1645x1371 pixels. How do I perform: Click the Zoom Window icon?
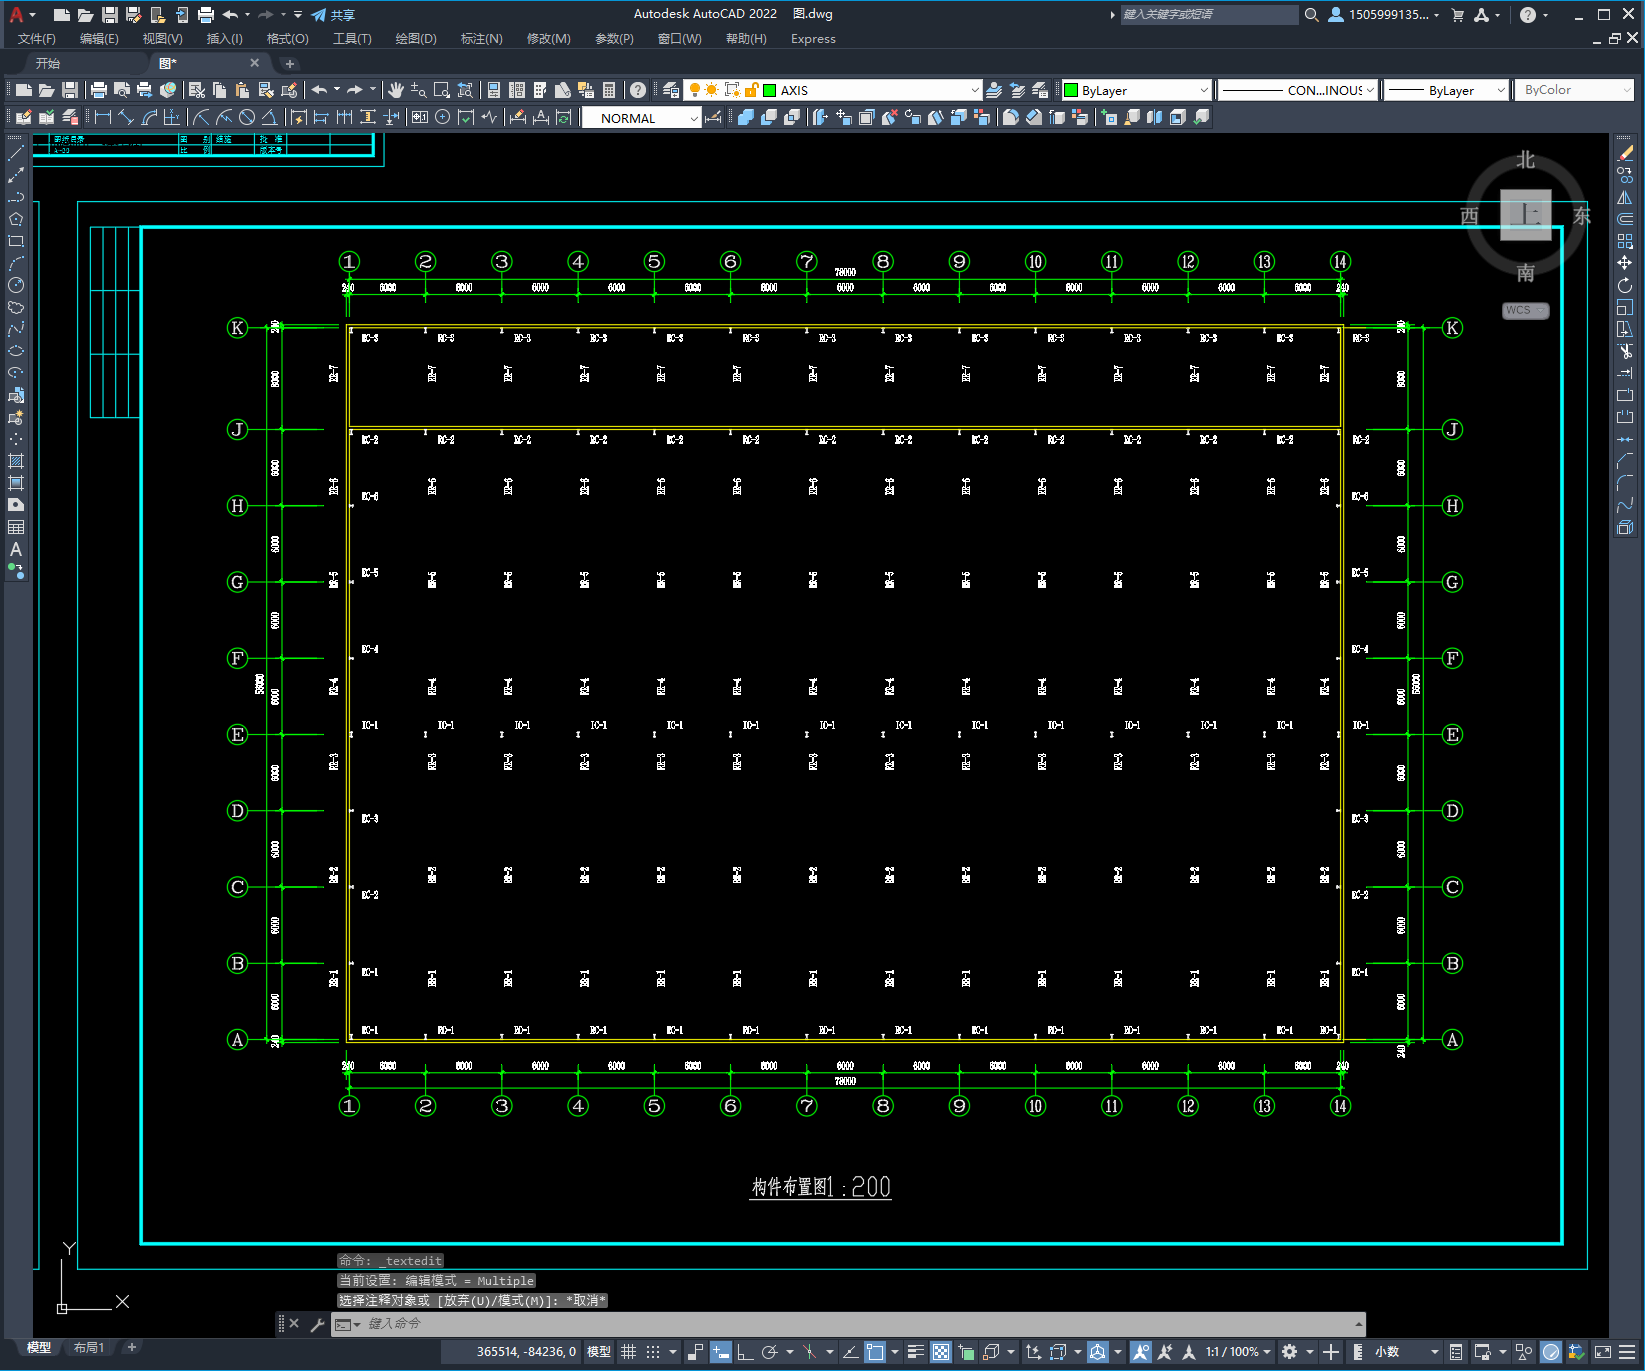(x=441, y=90)
